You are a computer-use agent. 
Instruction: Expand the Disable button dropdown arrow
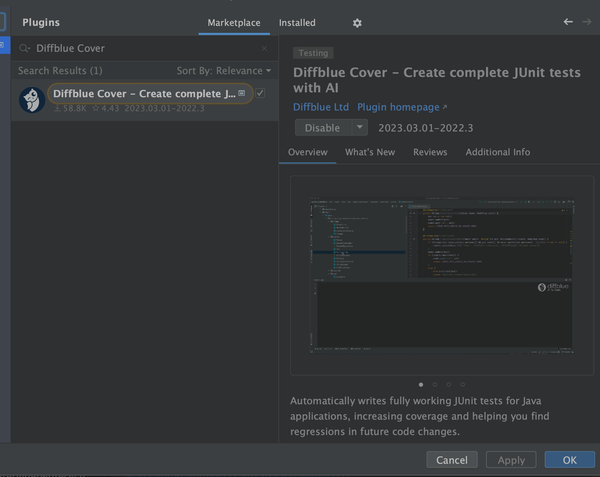click(358, 128)
